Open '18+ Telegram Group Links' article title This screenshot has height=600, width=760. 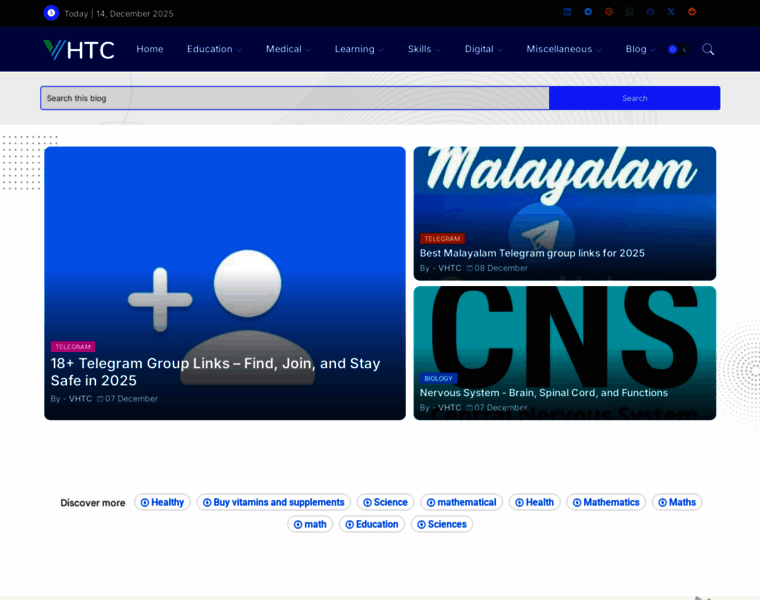(215, 372)
